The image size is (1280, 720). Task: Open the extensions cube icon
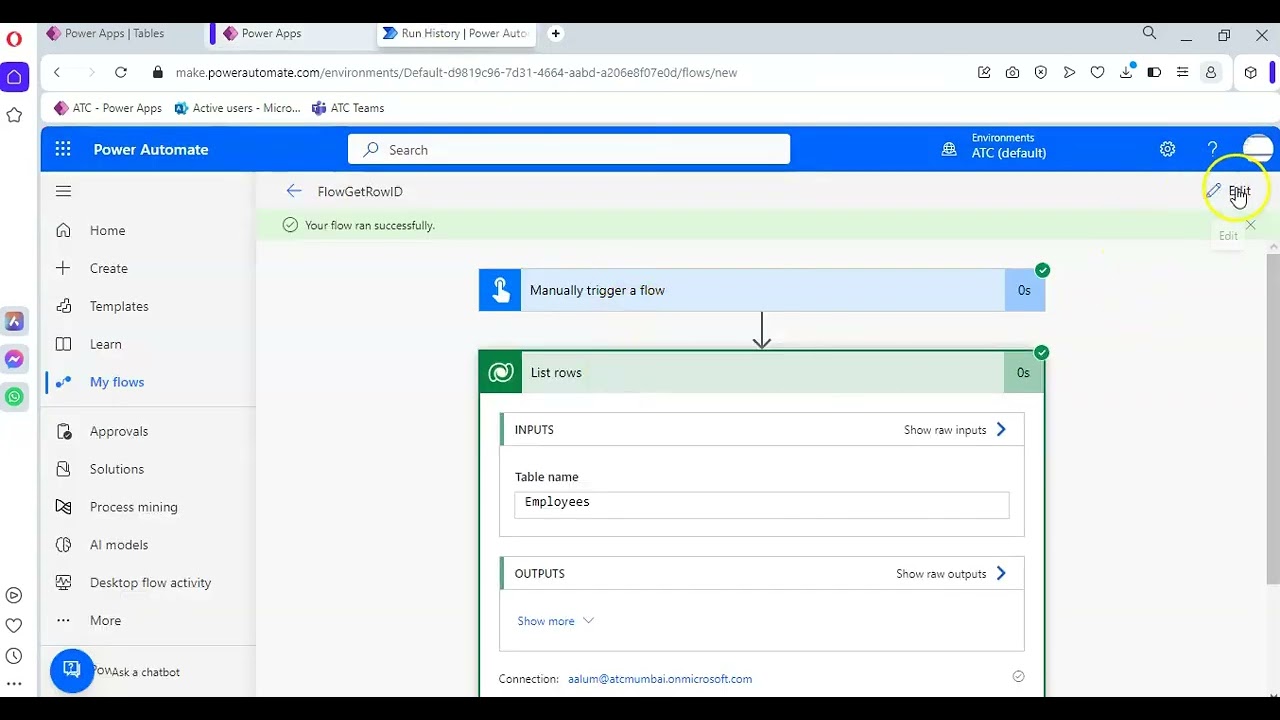tap(1250, 72)
